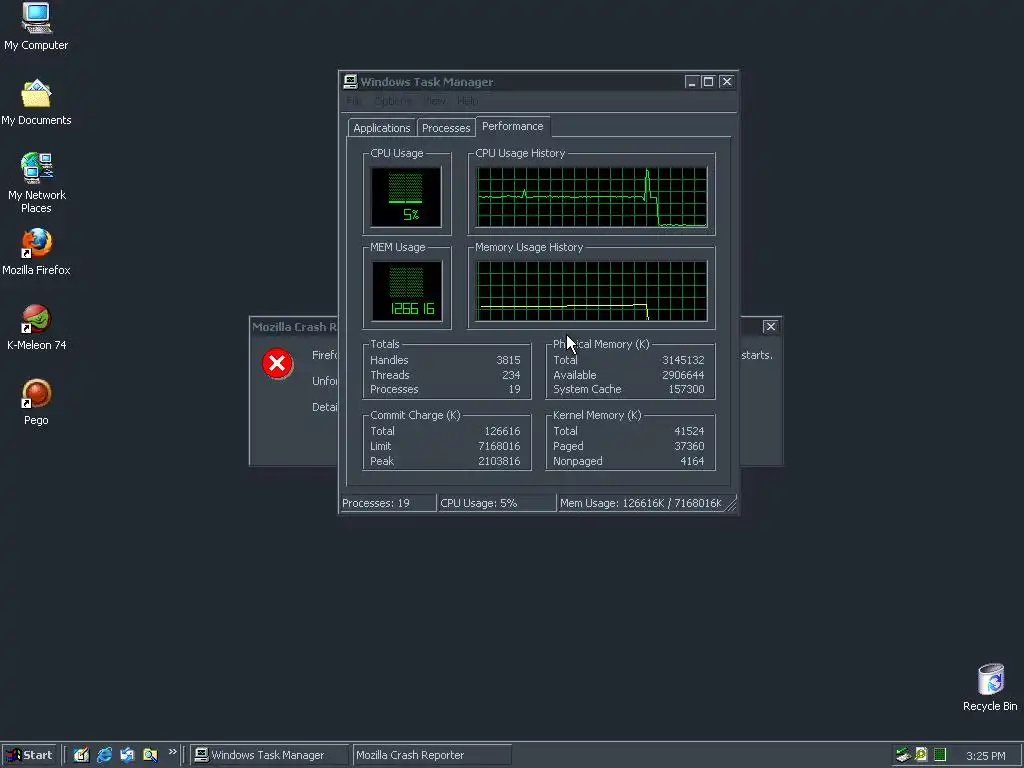This screenshot has height=768, width=1024.
Task: Select the My Network Places desktop icon
Action: click(x=36, y=183)
